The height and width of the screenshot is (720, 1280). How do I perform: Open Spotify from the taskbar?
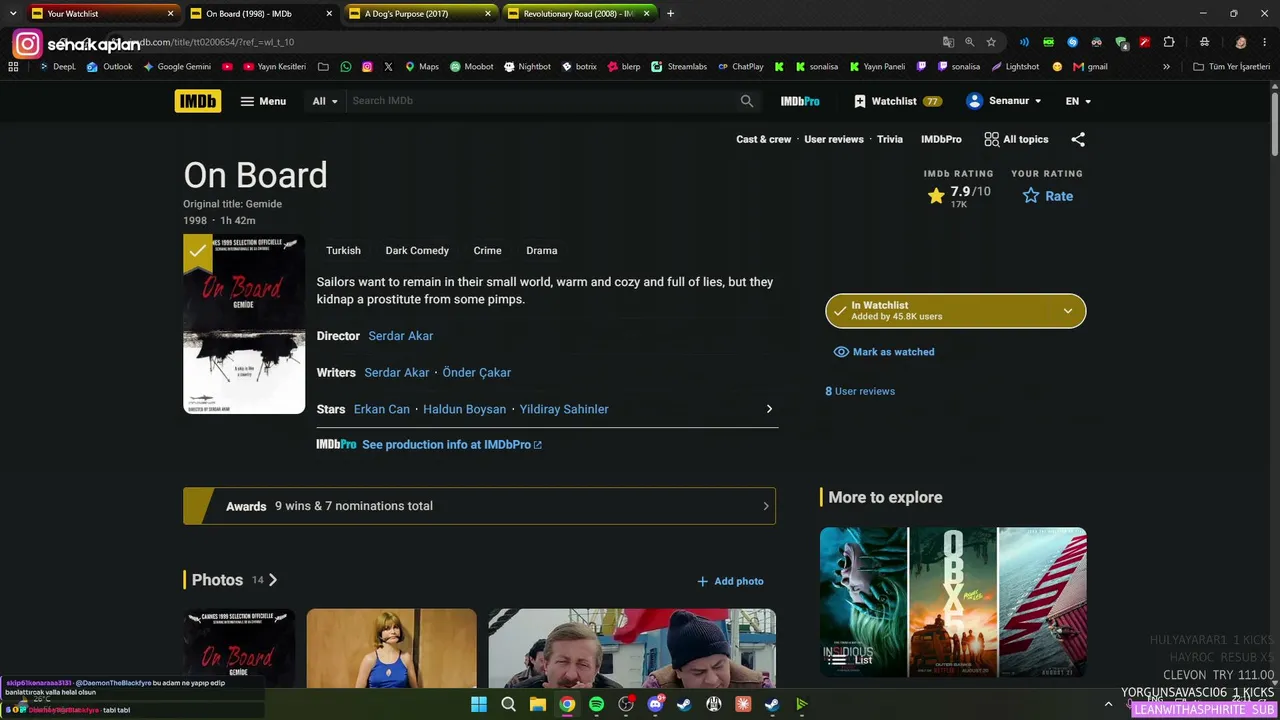pyautogui.click(x=596, y=704)
